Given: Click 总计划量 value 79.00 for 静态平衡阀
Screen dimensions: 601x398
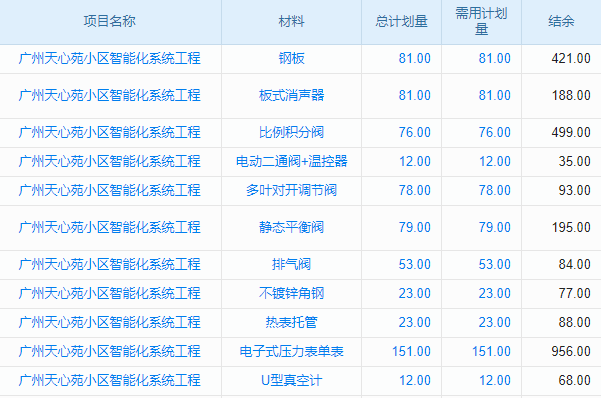Looking at the screenshot, I should pyautogui.click(x=414, y=227).
